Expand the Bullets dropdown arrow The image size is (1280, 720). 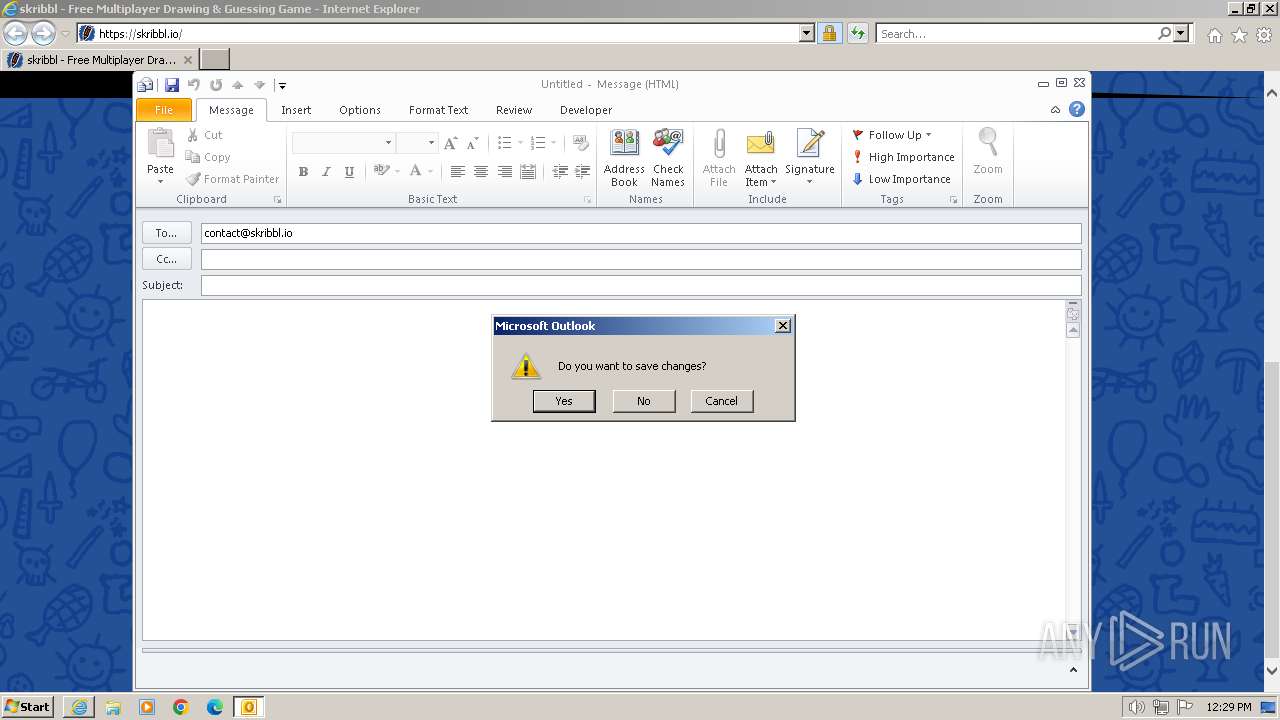pyautogui.click(x=520, y=143)
